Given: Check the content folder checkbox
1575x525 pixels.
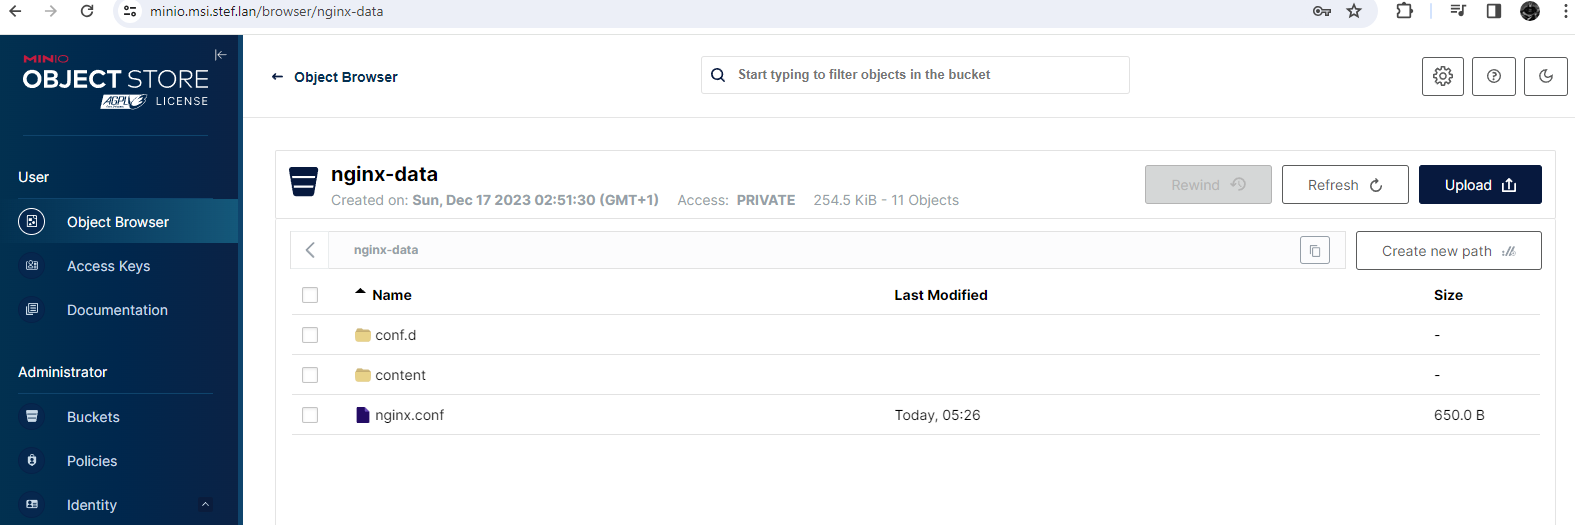Looking at the screenshot, I should point(310,375).
